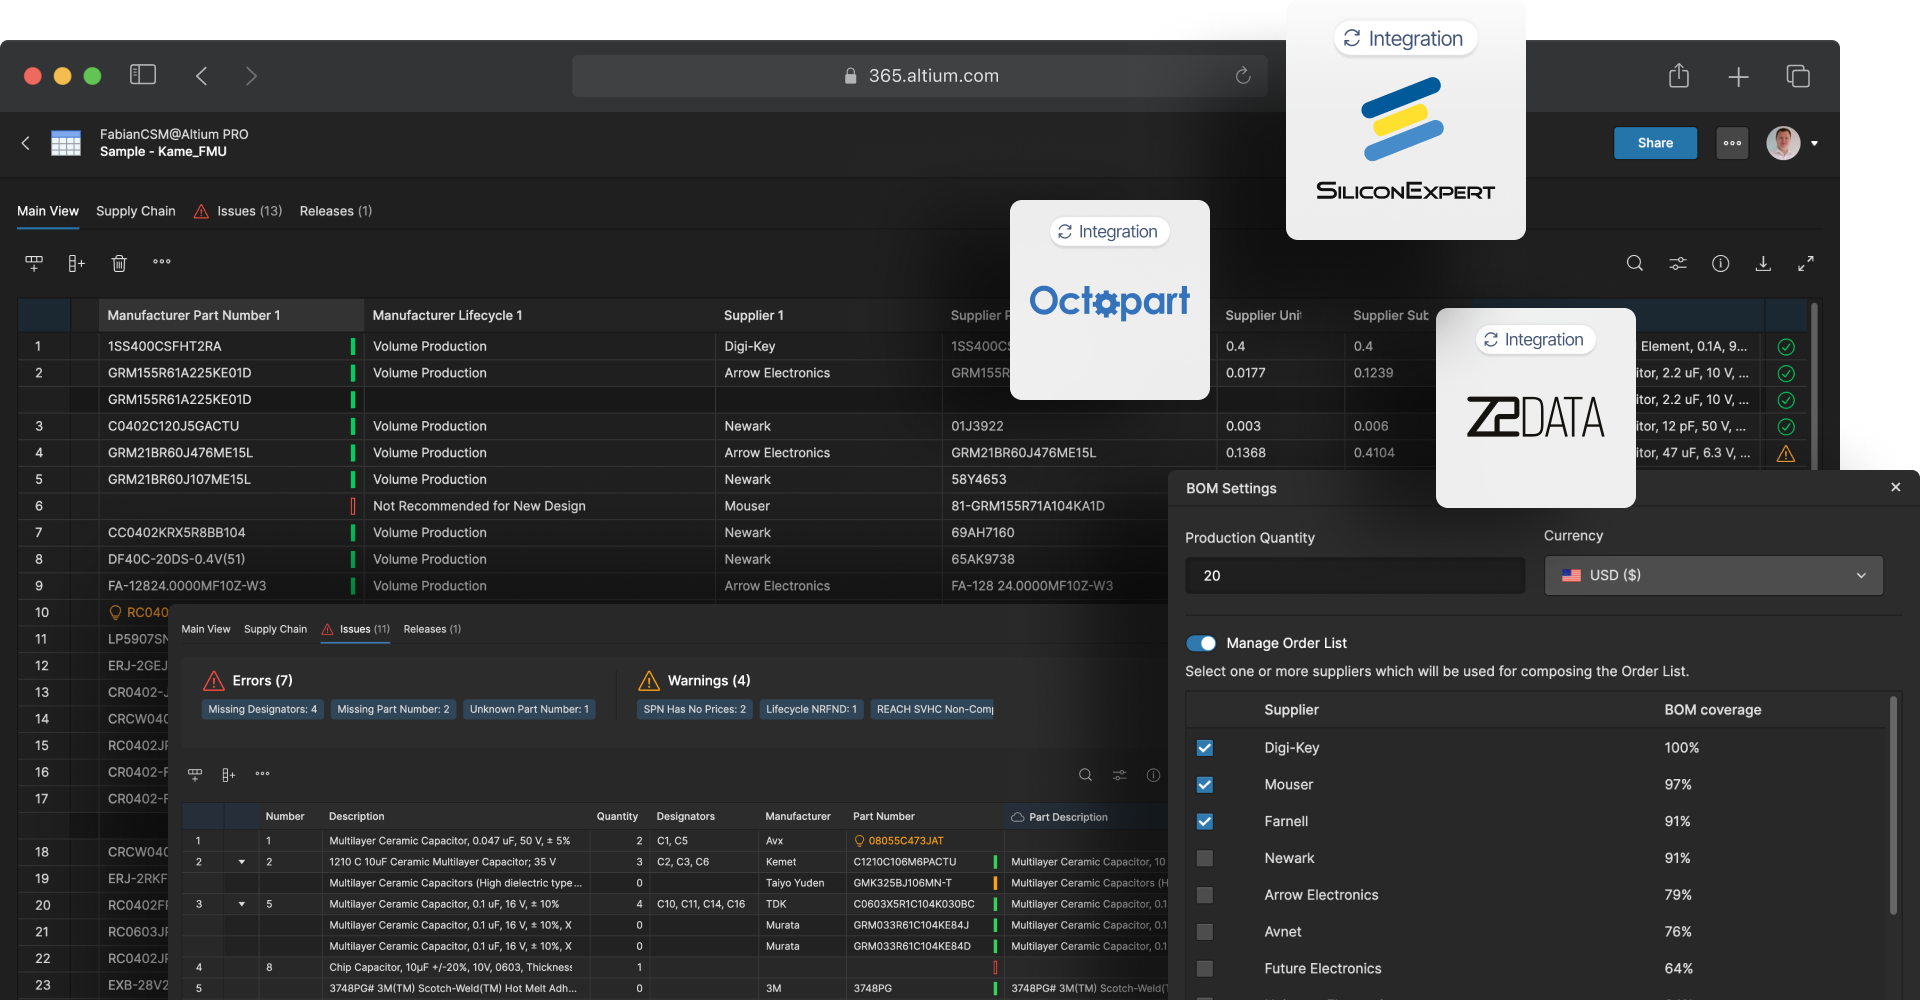Uncheck the Digi-Key supplier checkbox

[x=1205, y=748]
